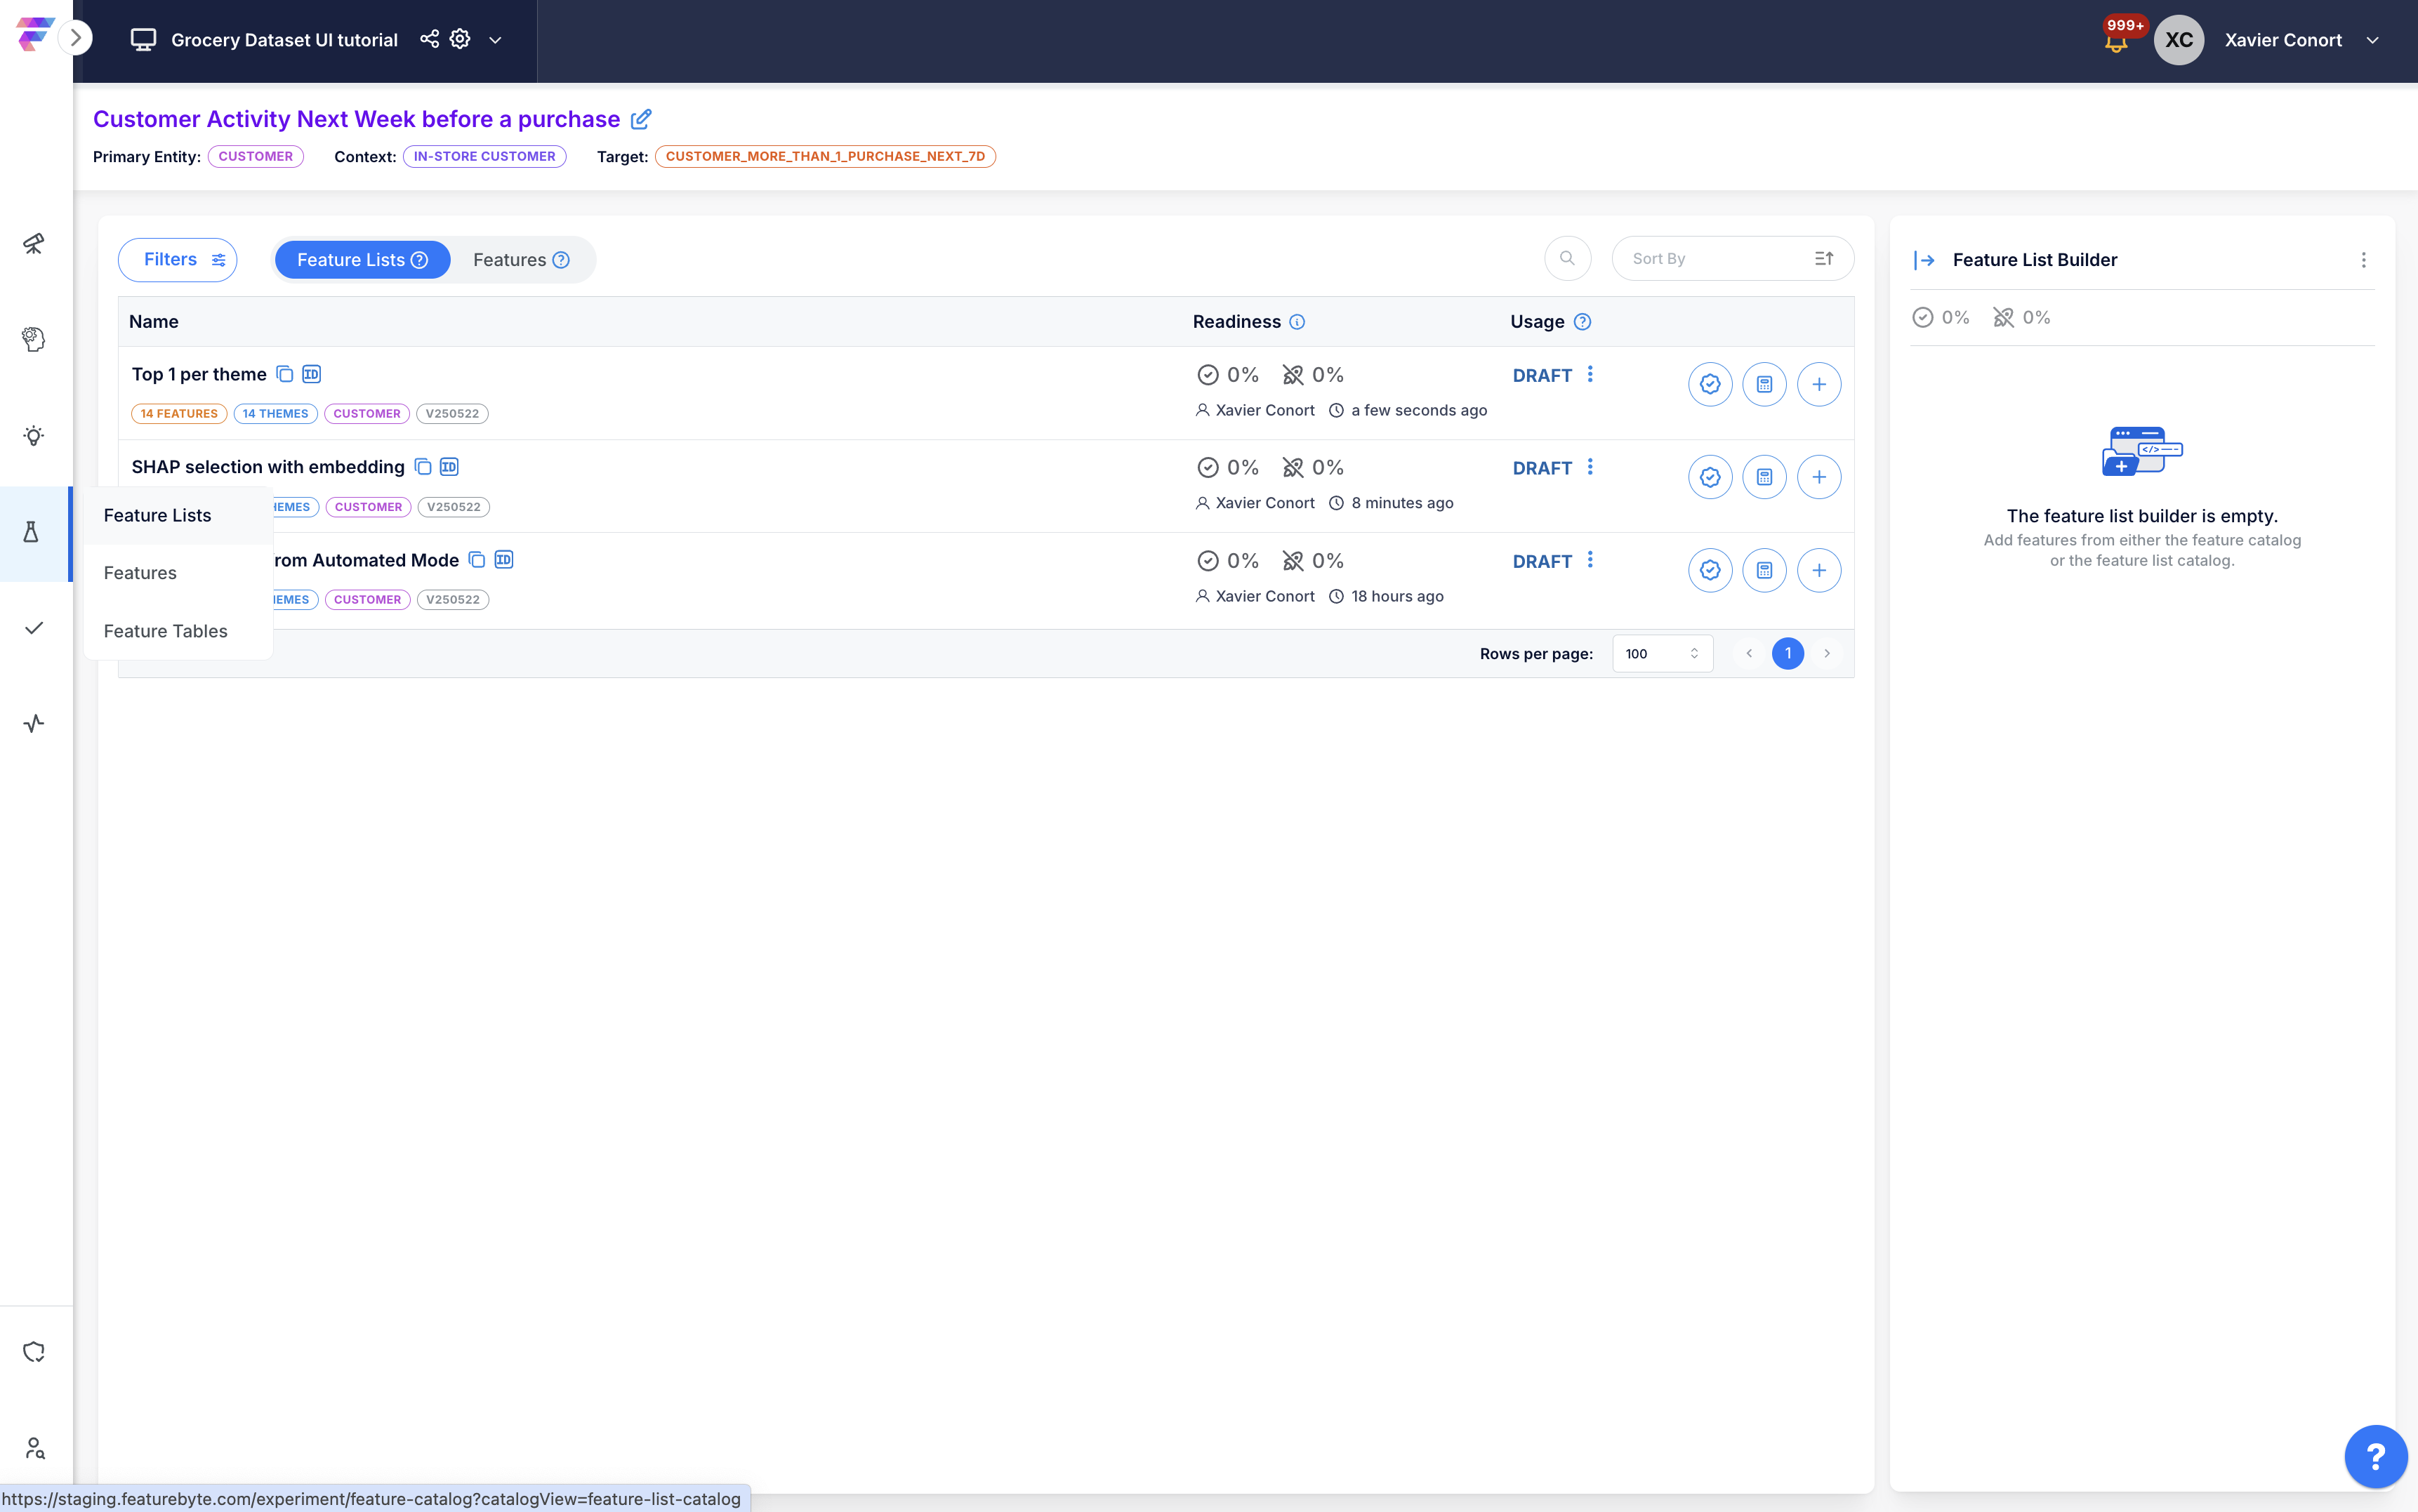The image size is (2418, 1512).
Task: Open the search magnifier icon
Action: 1567,259
